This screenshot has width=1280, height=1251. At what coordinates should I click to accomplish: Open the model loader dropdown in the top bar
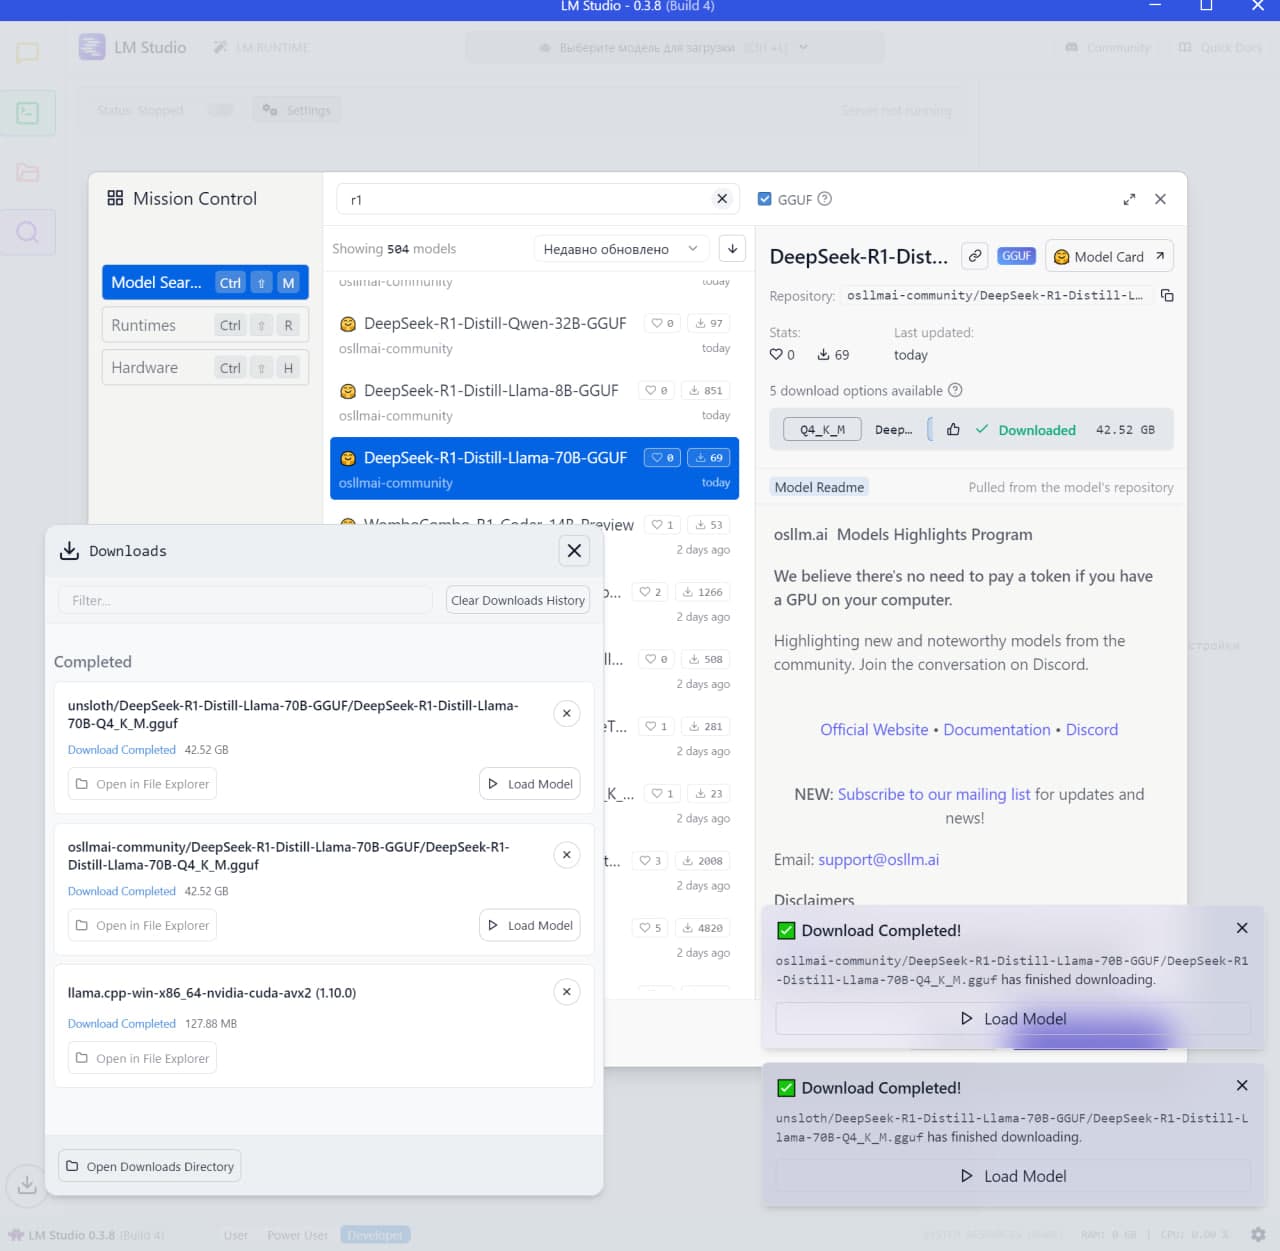674,47
